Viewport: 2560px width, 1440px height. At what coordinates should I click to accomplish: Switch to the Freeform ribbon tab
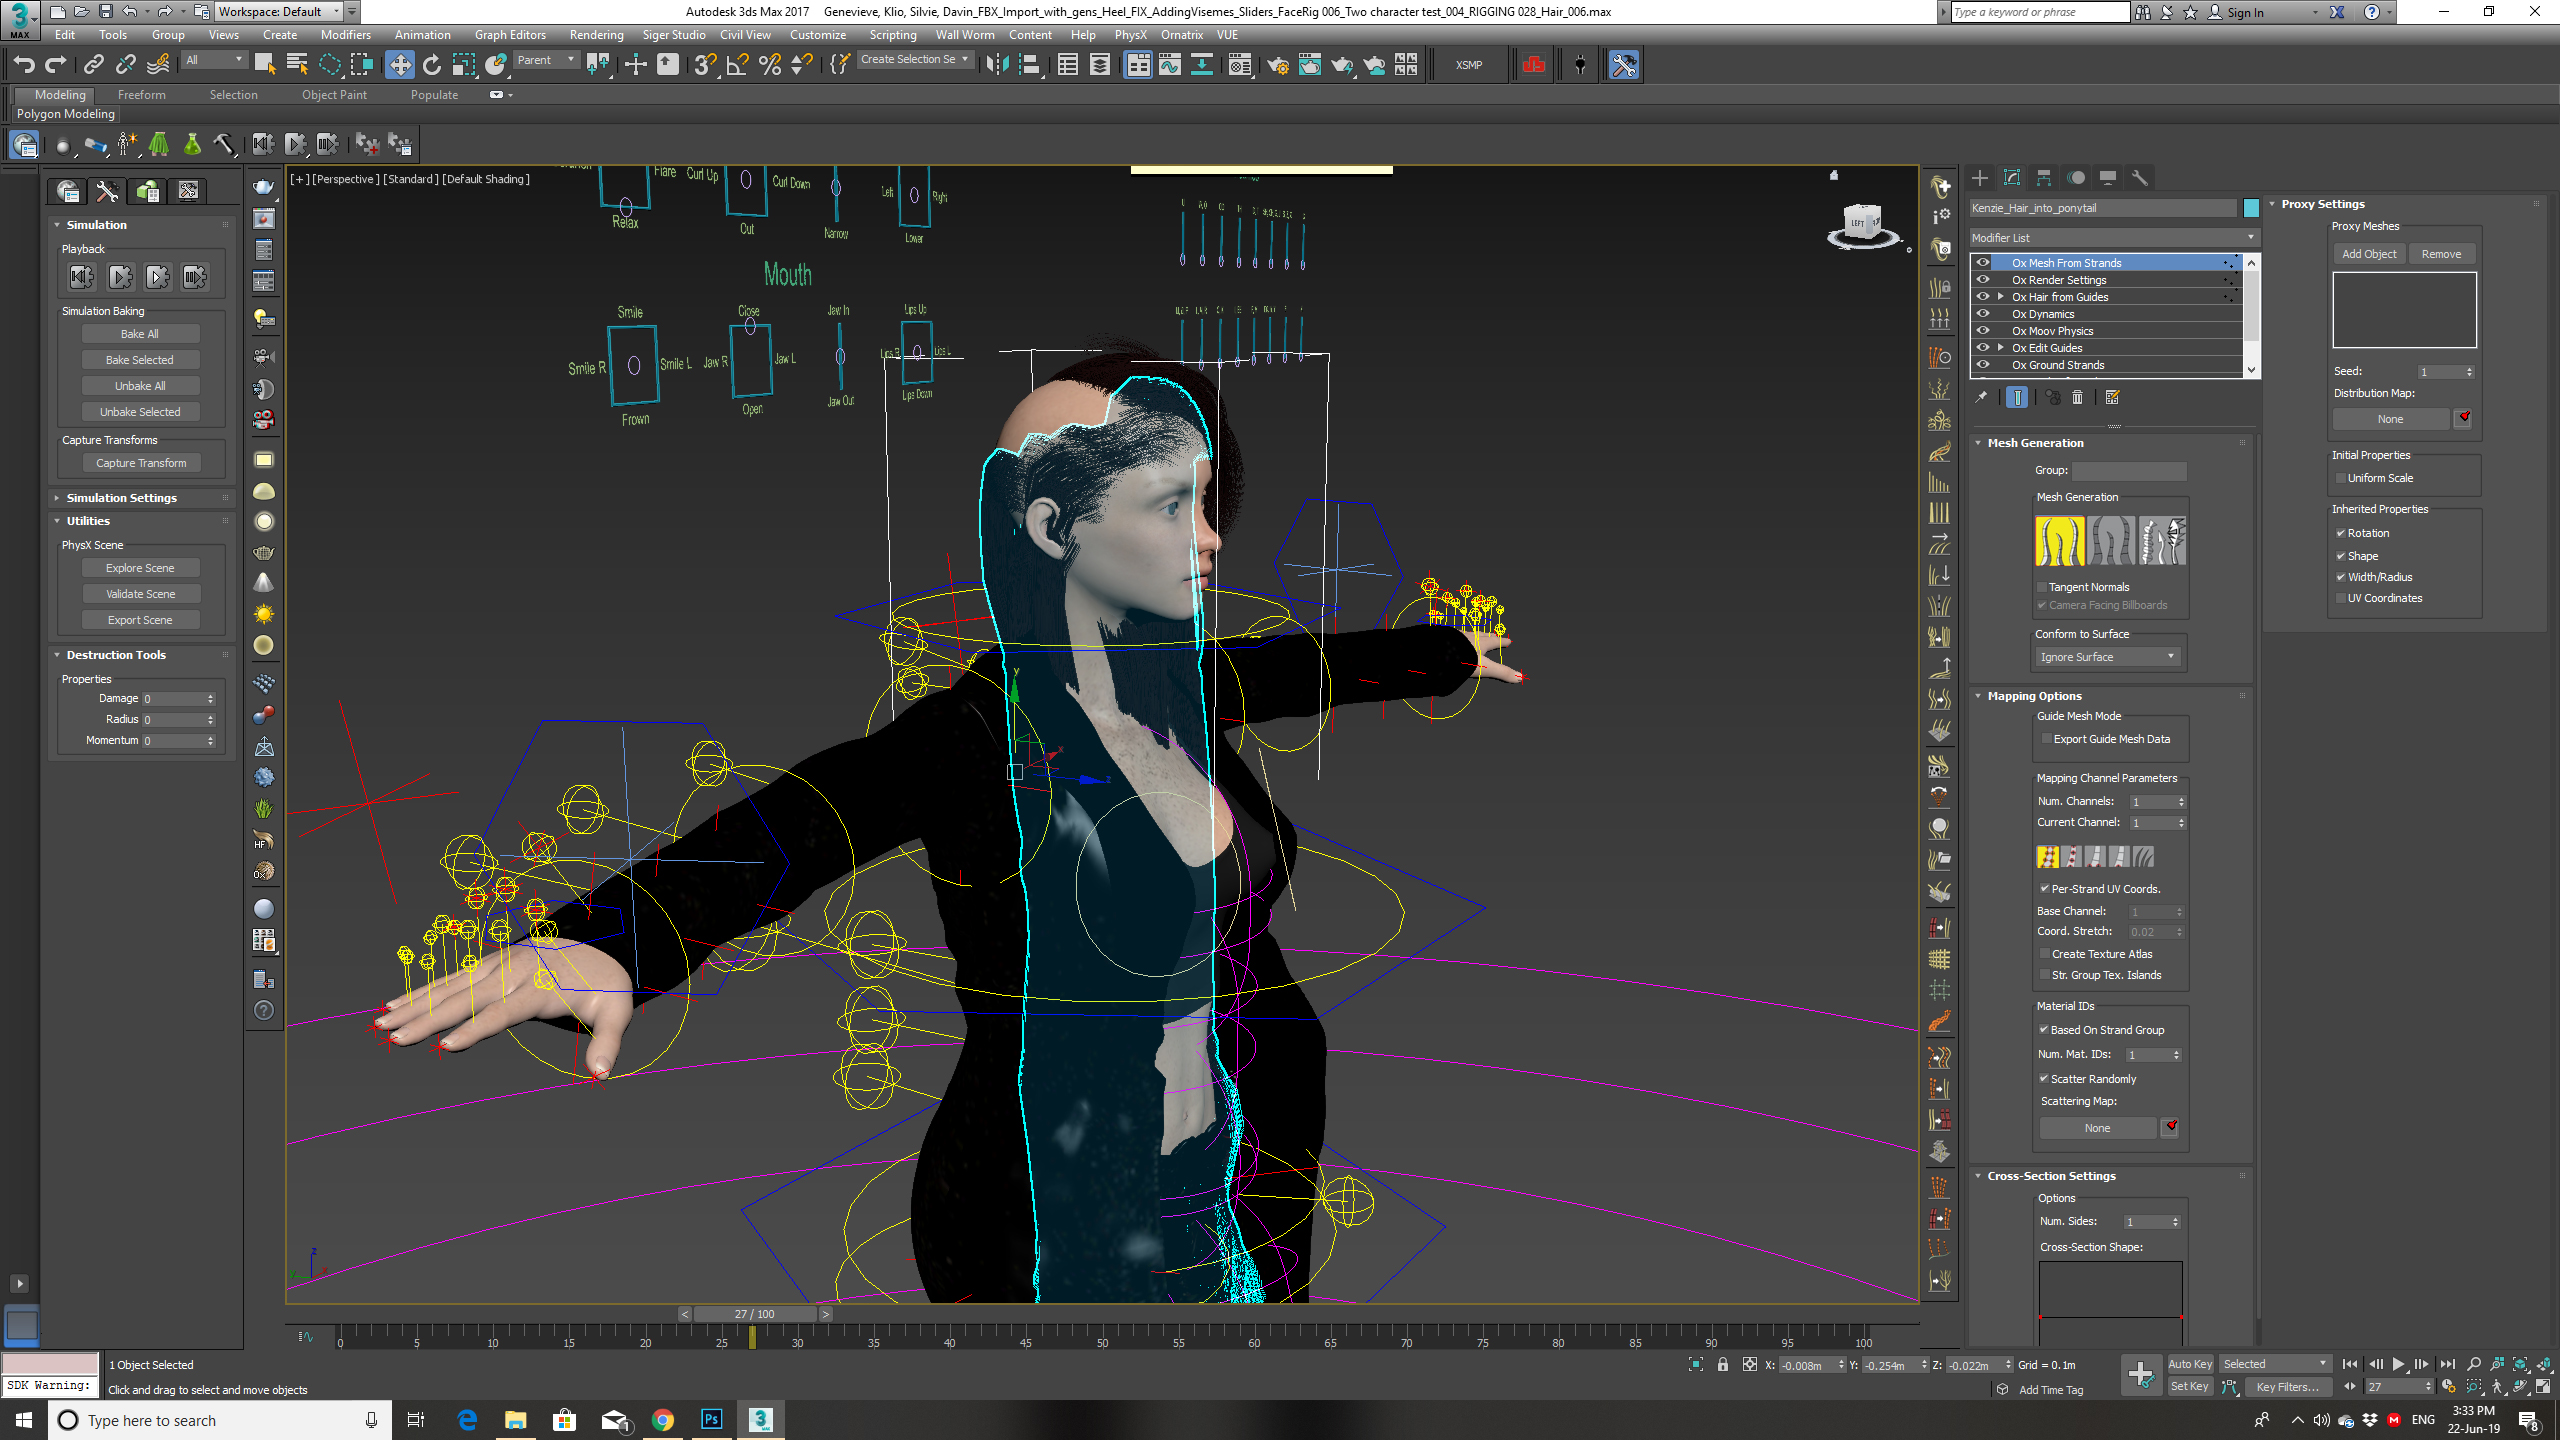tap(141, 95)
